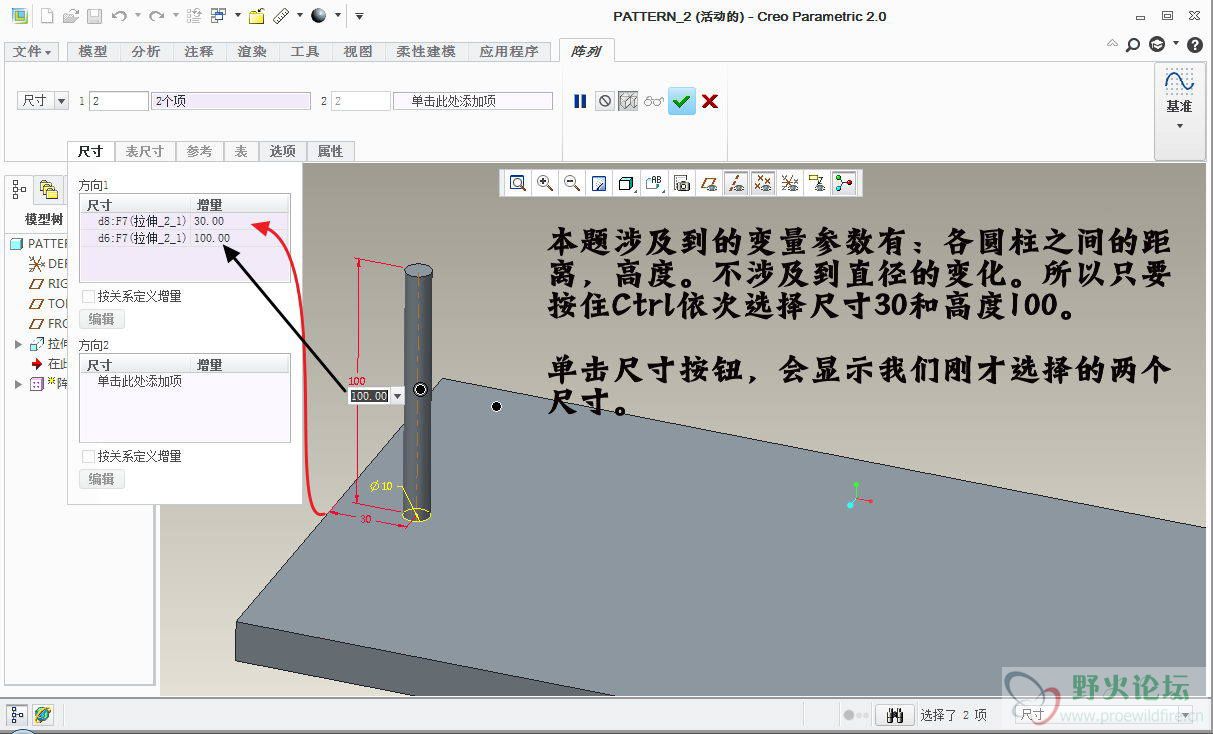Open the 选项 dashboard tab
Screen dimensions: 1213x734
coord(283,151)
